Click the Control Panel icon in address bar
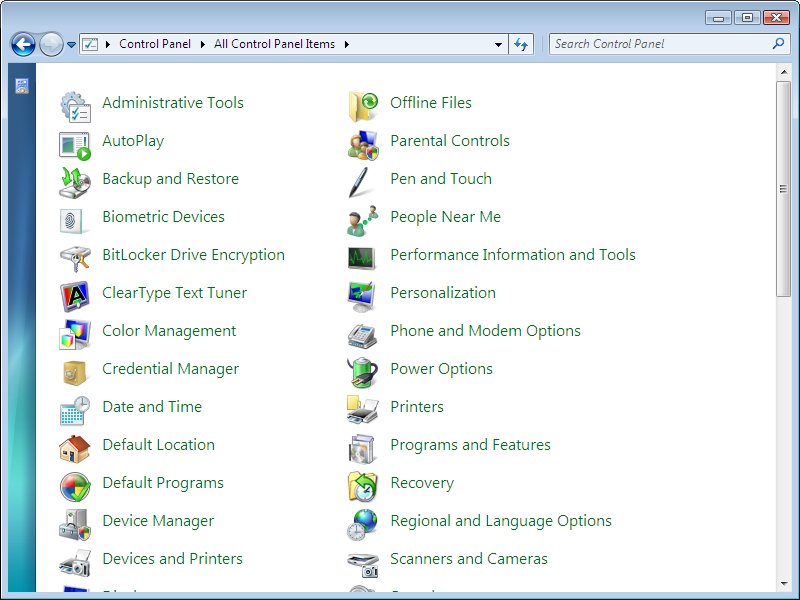Image resolution: width=800 pixels, height=600 pixels. [x=90, y=44]
